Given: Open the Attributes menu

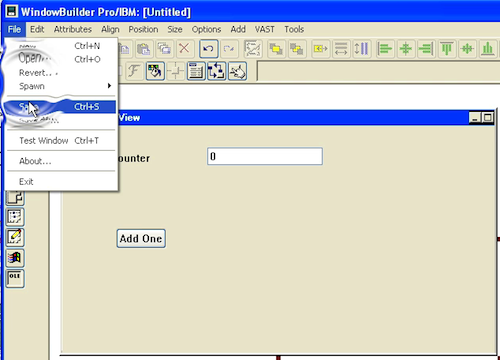Looking at the screenshot, I should [x=73, y=29].
